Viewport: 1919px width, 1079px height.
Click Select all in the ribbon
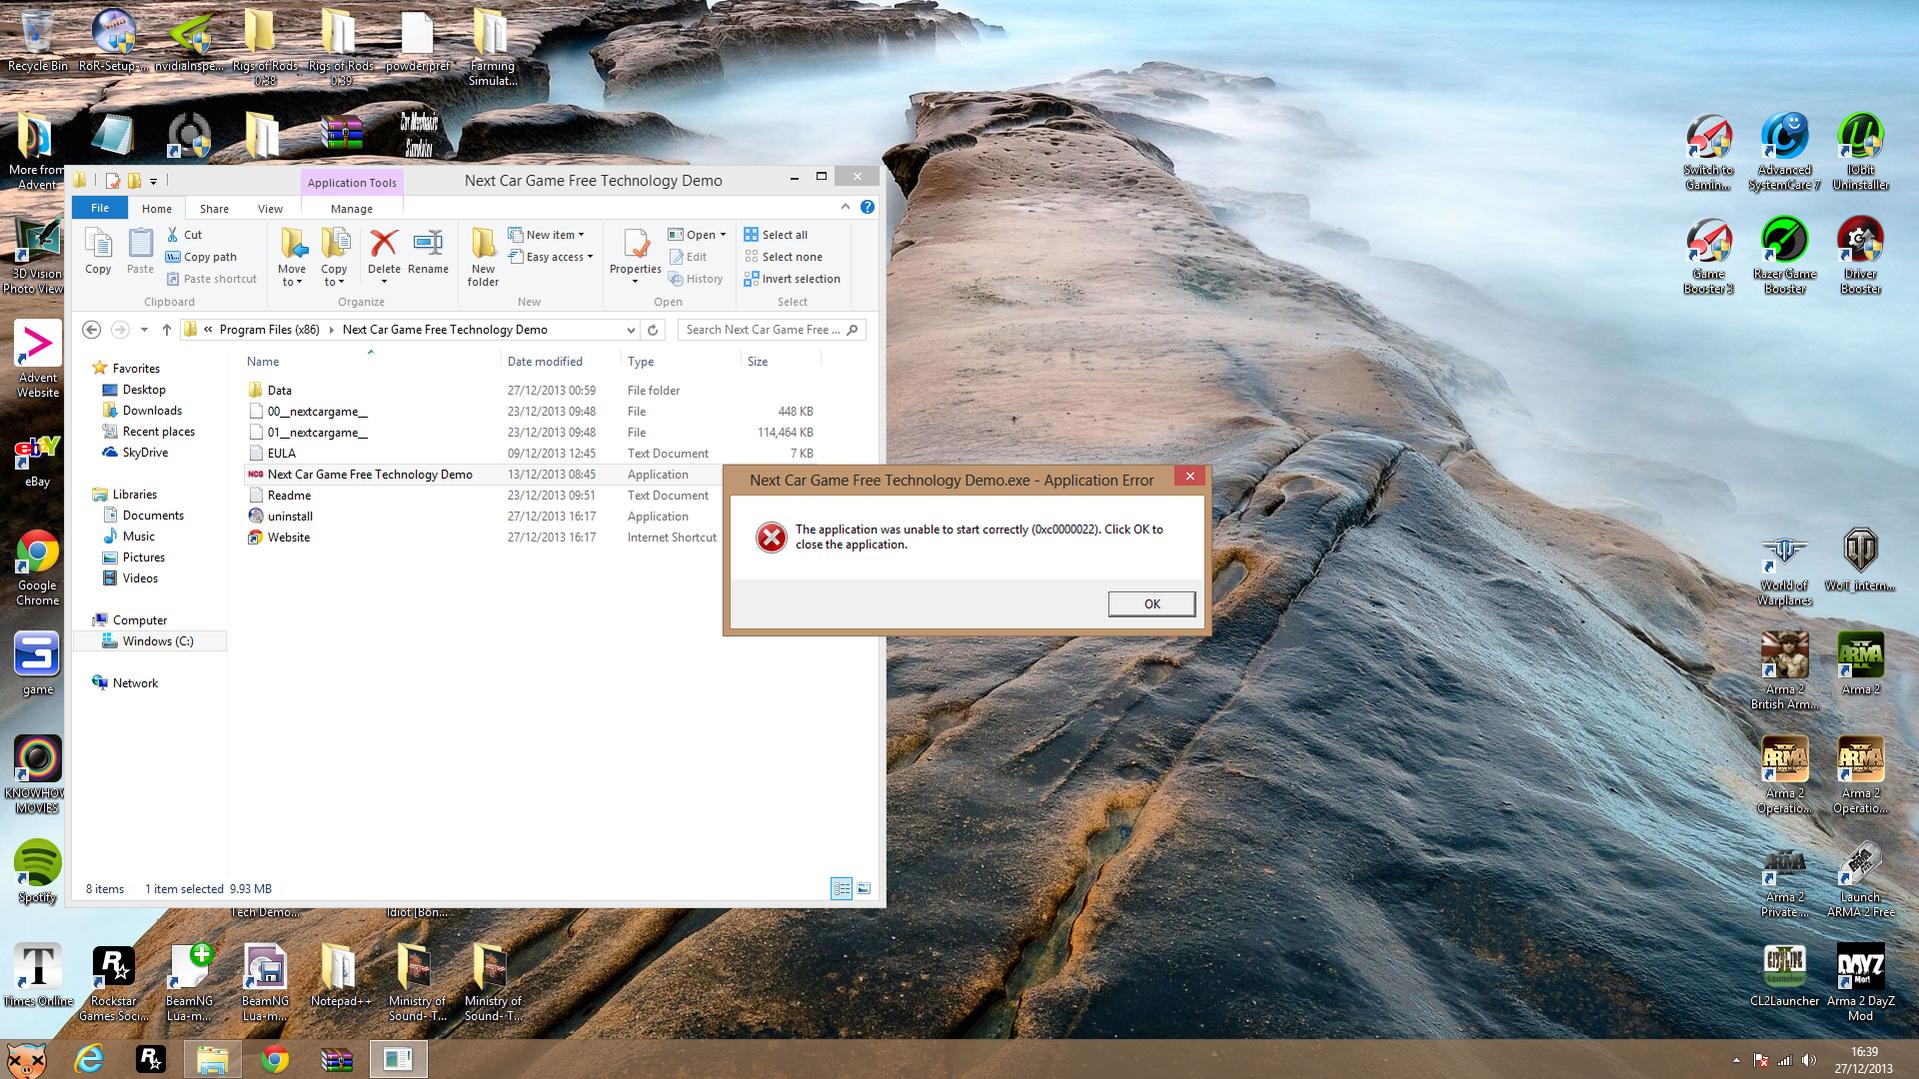point(776,235)
